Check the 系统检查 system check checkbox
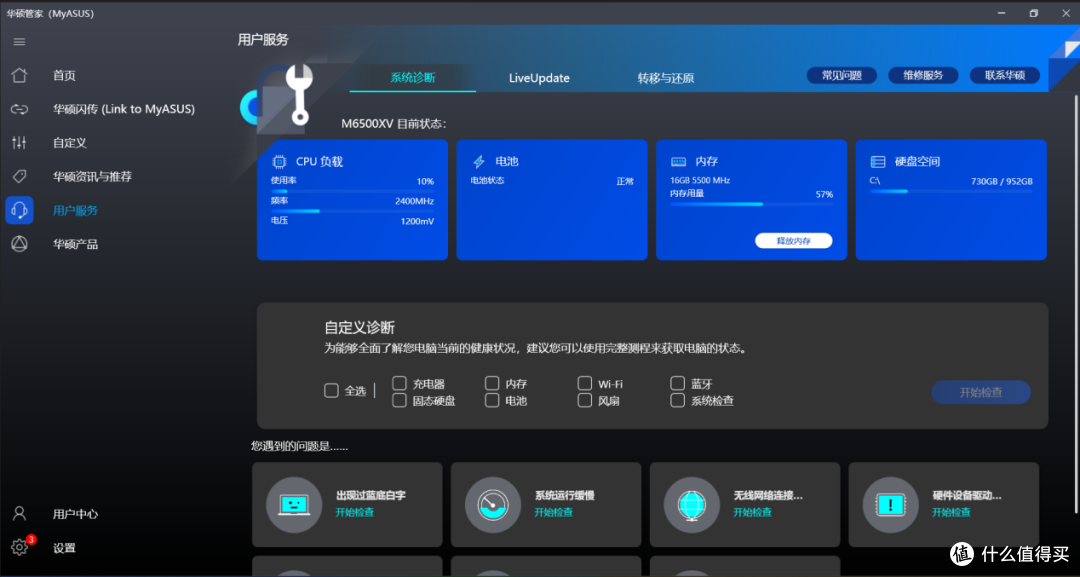 pos(678,400)
